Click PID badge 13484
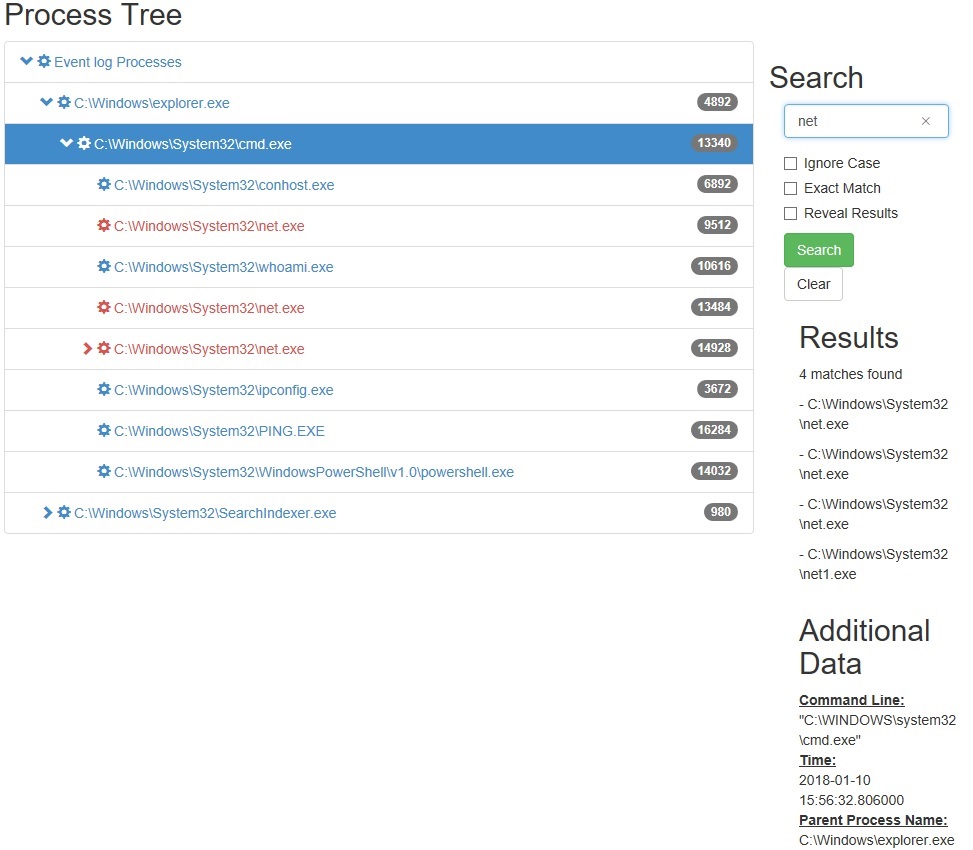This screenshot has width=973, height=850. pyautogui.click(x=714, y=306)
